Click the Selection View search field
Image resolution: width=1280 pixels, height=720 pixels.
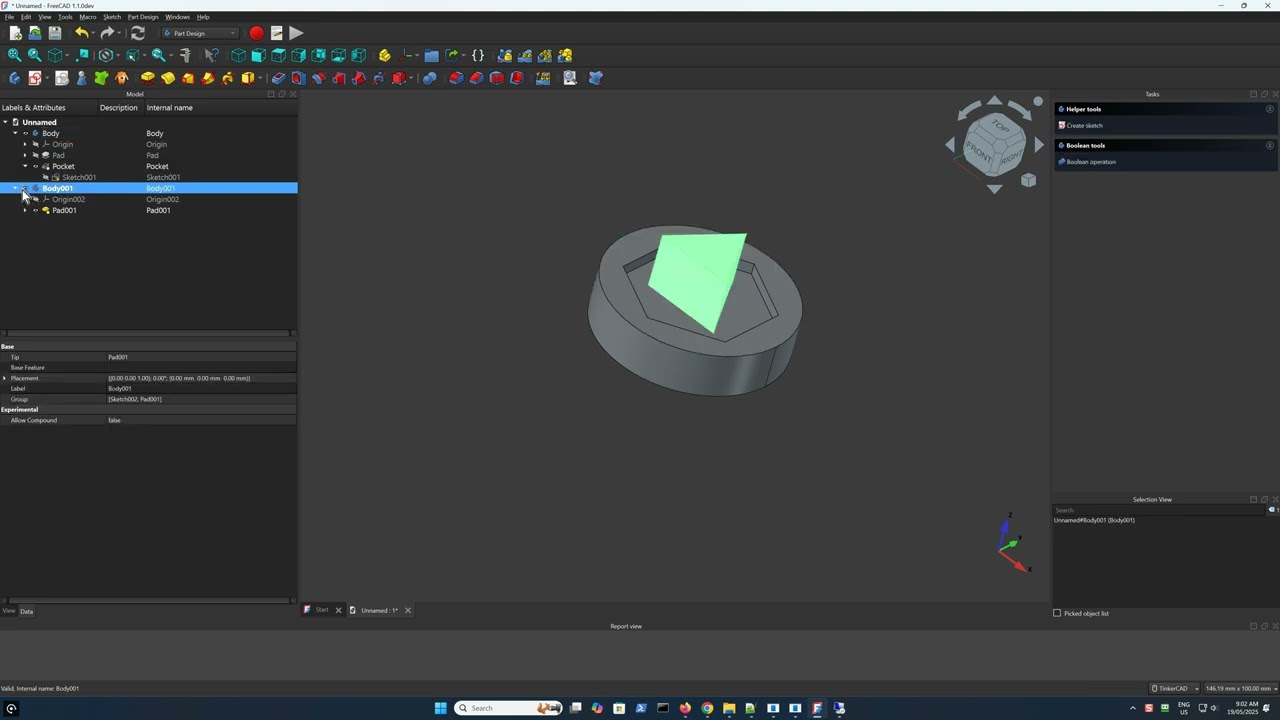(1160, 510)
